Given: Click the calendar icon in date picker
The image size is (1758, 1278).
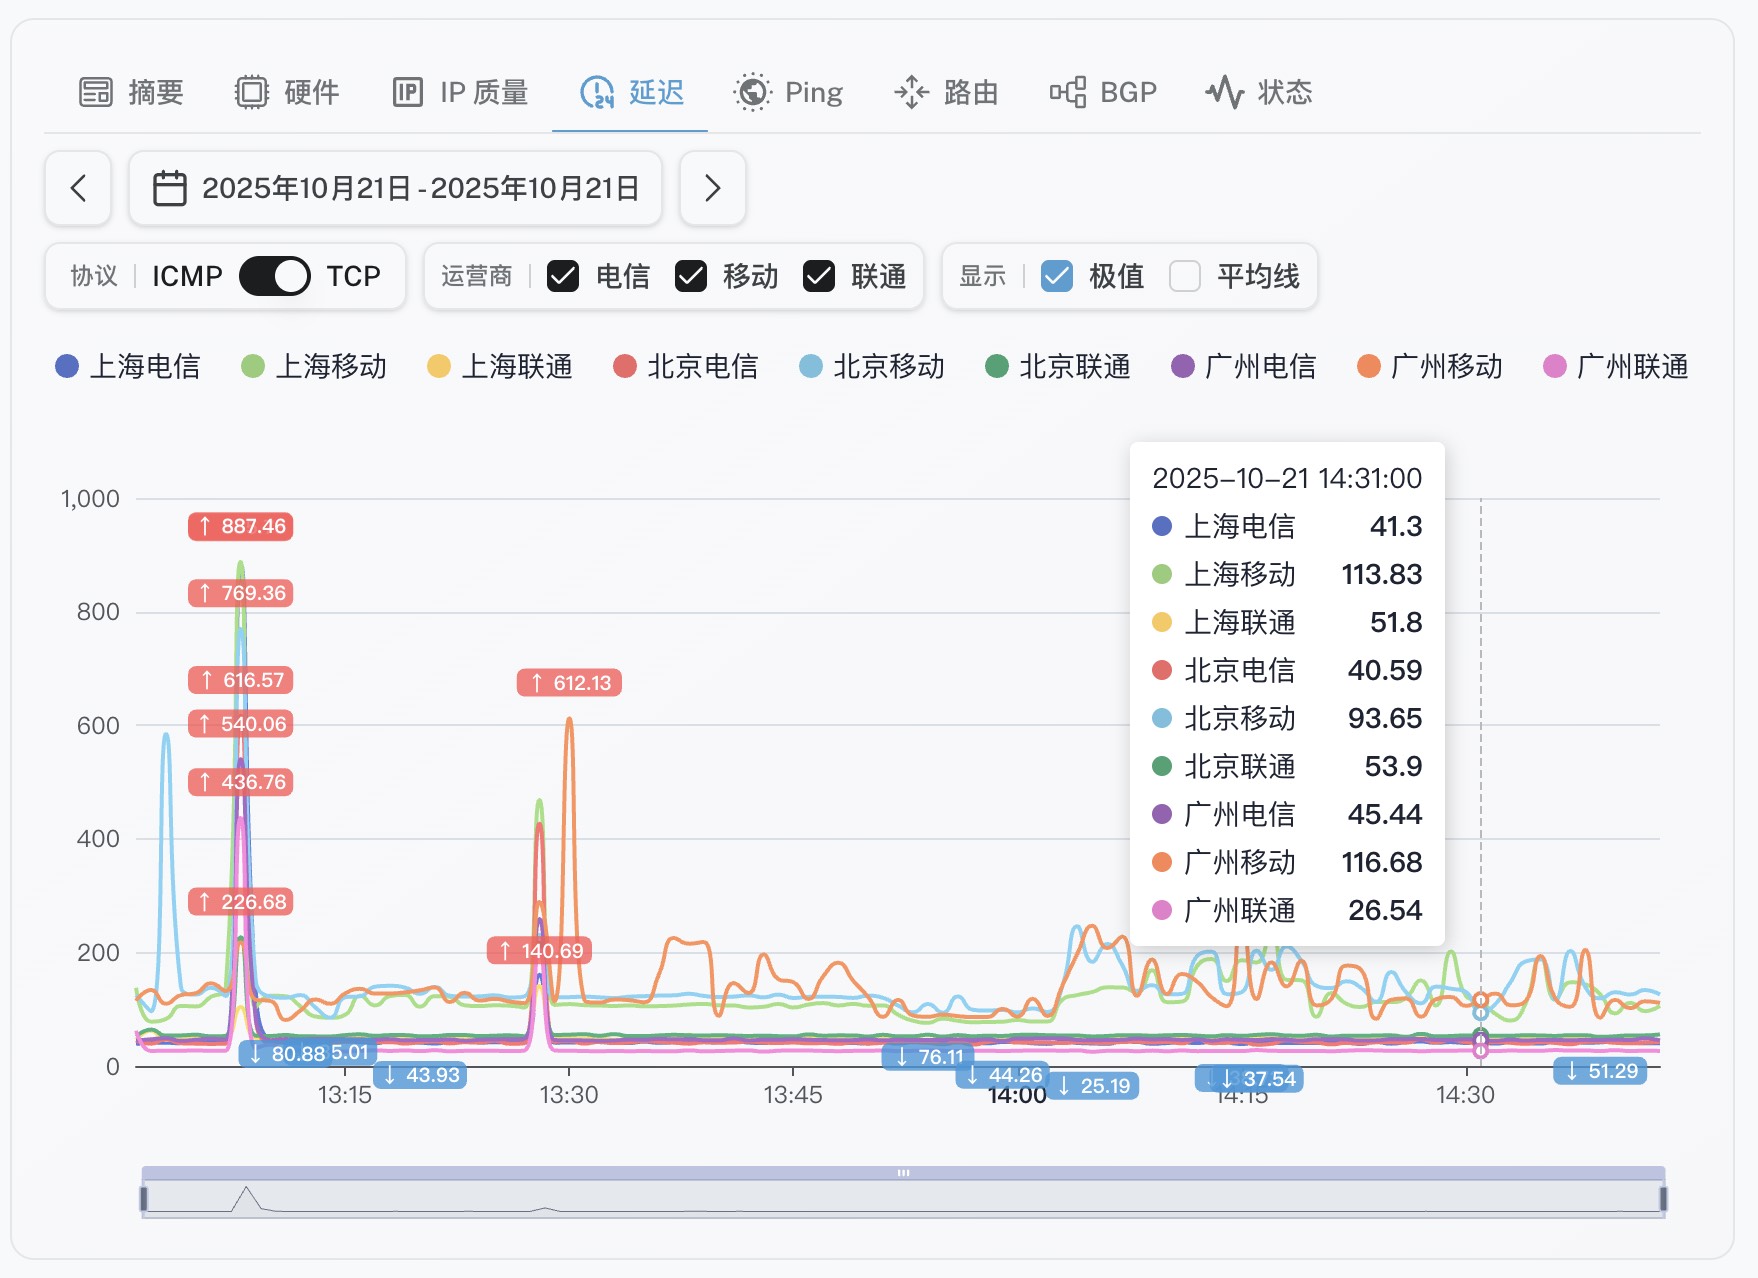Looking at the screenshot, I should click(169, 188).
